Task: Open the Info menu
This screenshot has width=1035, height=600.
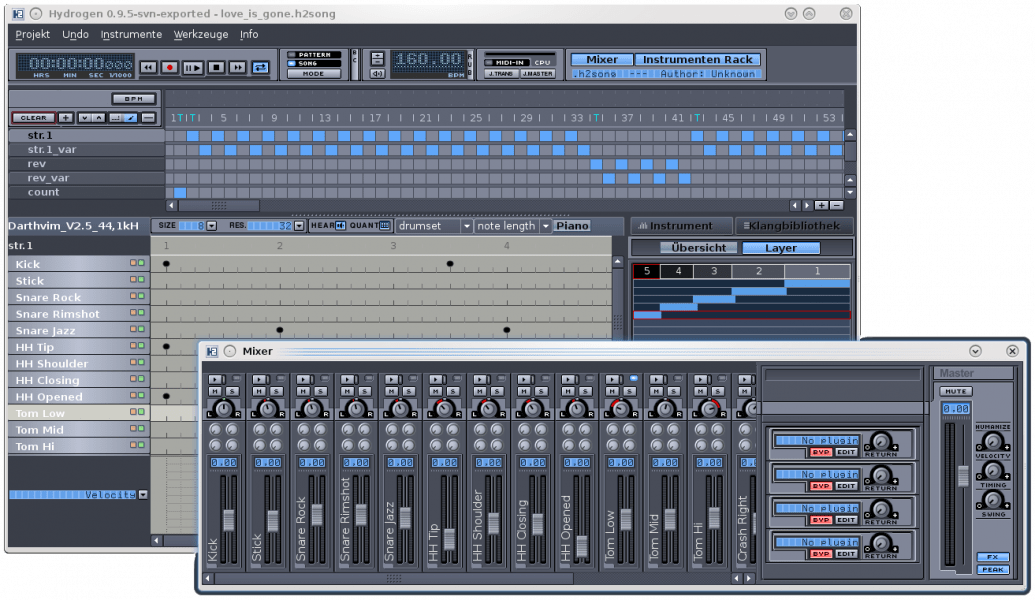Action: (249, 34)
